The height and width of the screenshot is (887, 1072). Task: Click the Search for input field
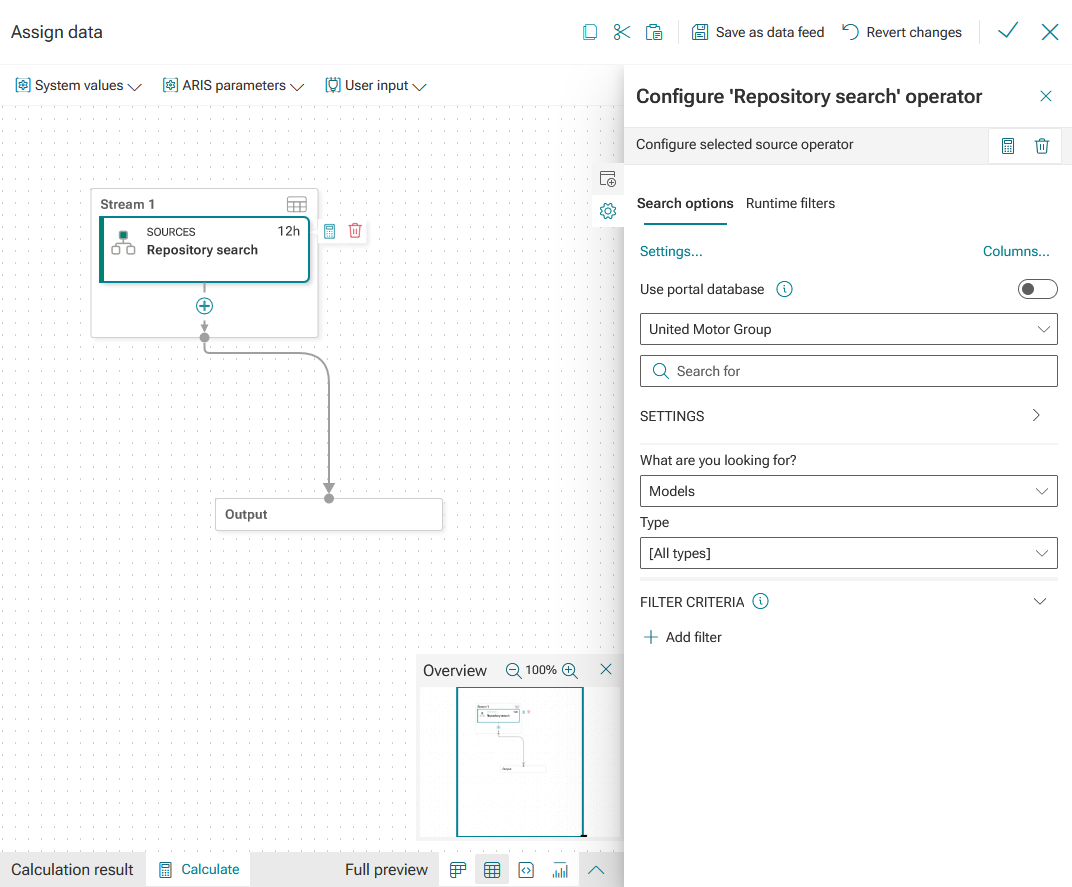coord(848,371)
